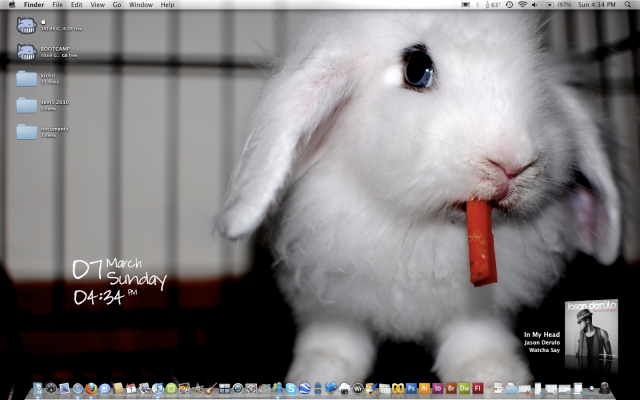
Task: Open the File menu
Action: [x=57, y=5]
